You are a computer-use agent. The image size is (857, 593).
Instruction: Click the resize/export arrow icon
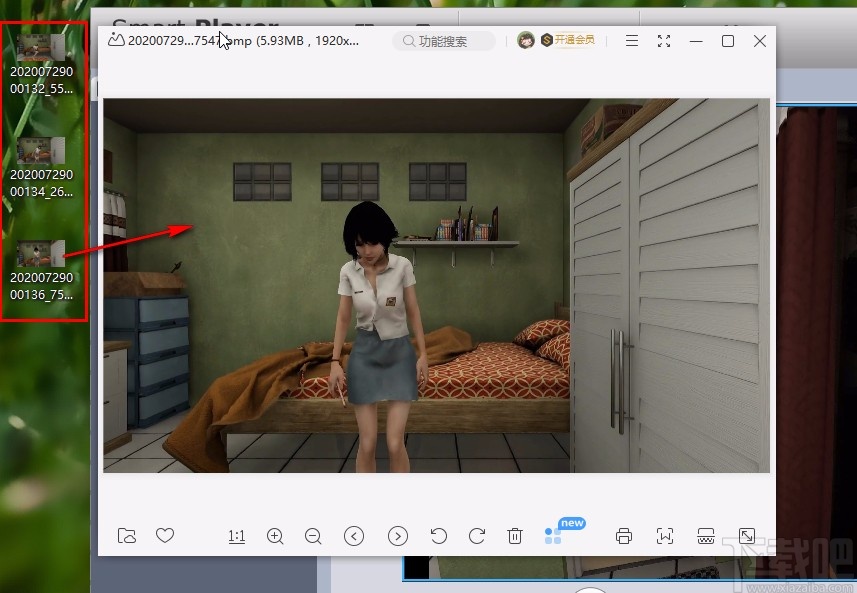[747, 536]
